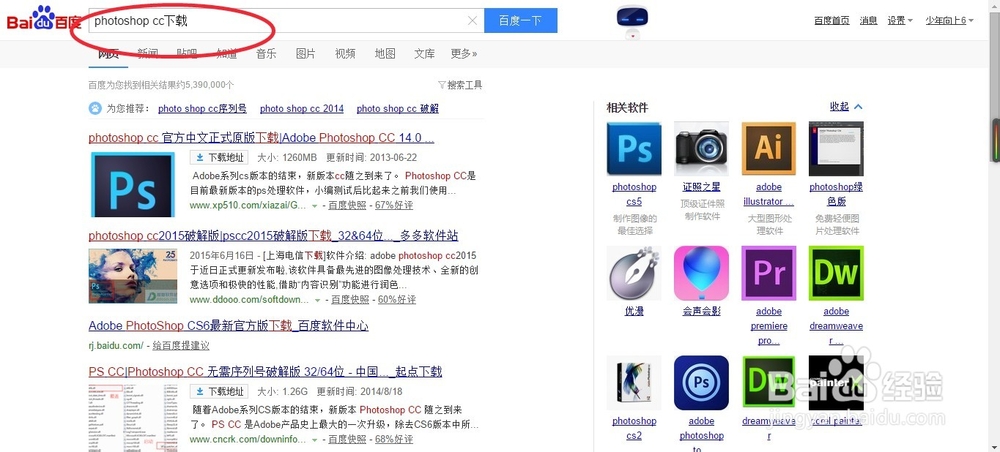Open photoshop cs5 text link
The width and height of the screenshot is (1000, 452).
[634, 194]
